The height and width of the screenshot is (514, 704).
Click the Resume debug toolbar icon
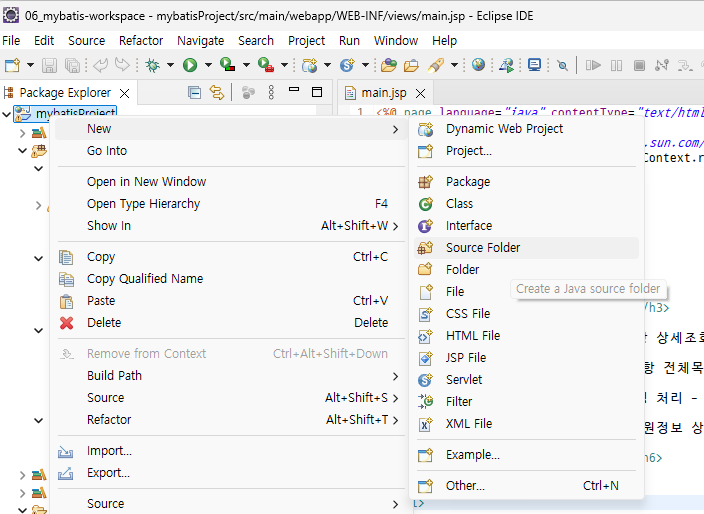pyautogui.click(x=593, y=66)
